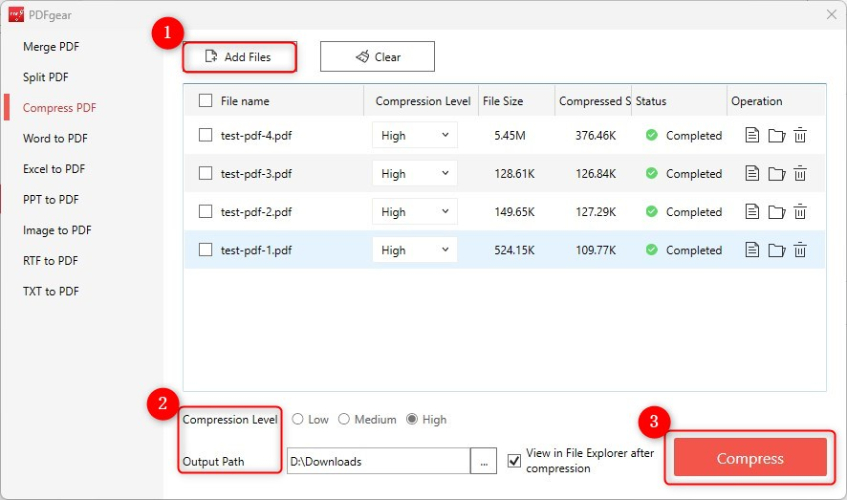Open compressed file for test-pdf-3.pdf

click(752, 173)
